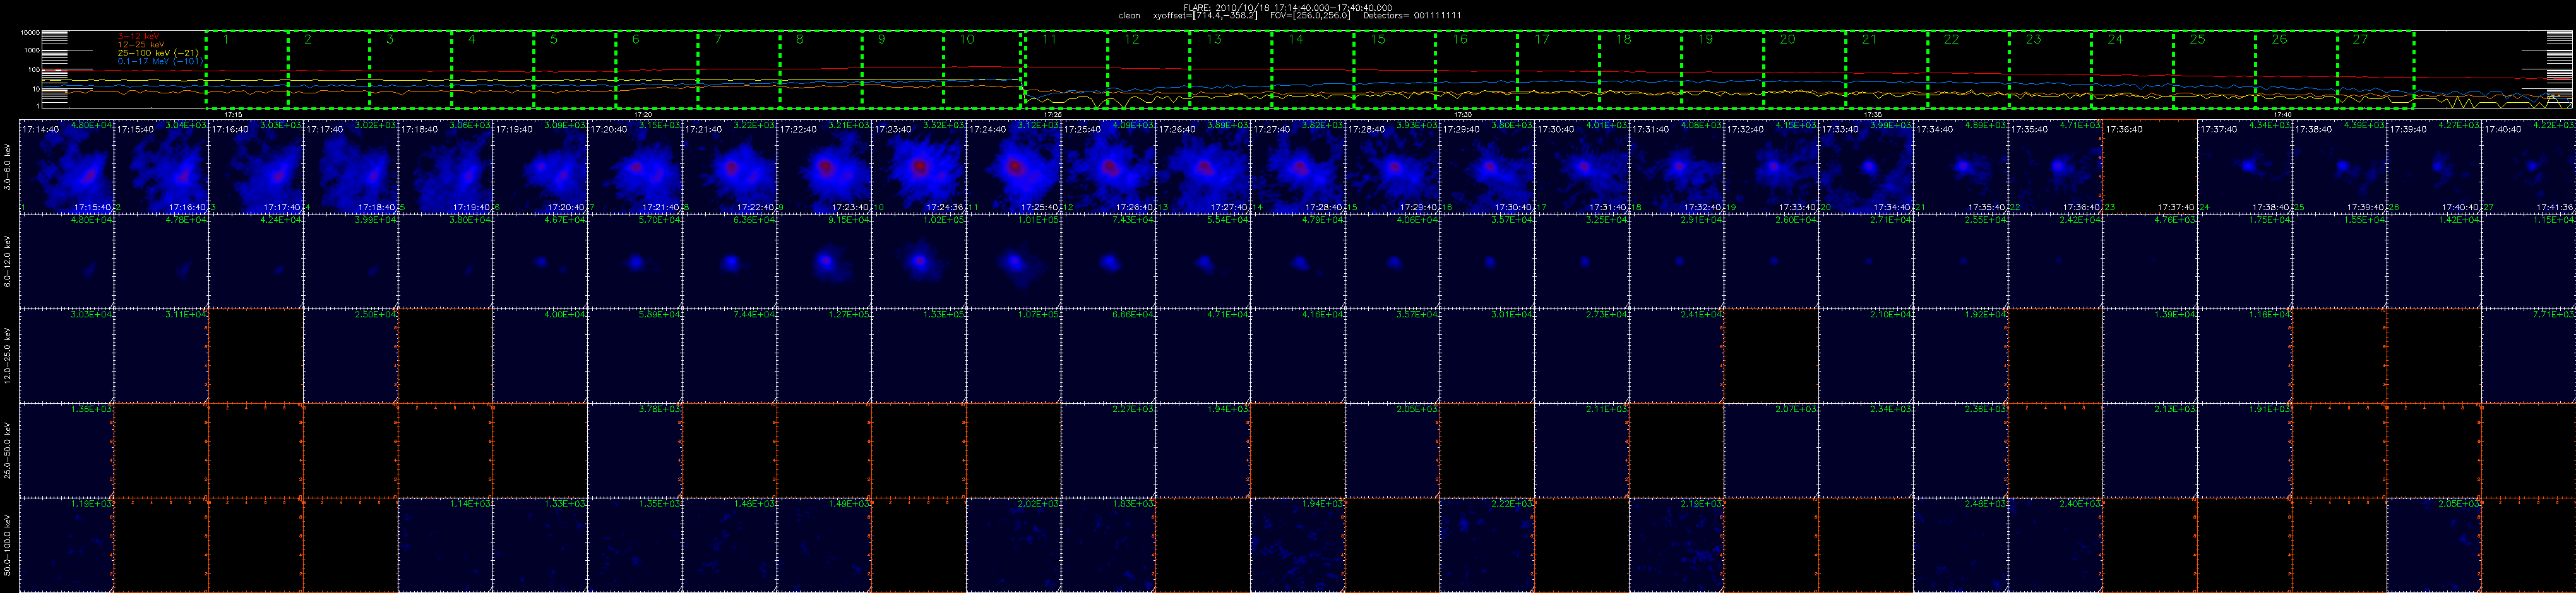This screenshot has height=593, width=2576.
Task: Select interval 27 box in the light curve
Action: tap(2376, 69)
